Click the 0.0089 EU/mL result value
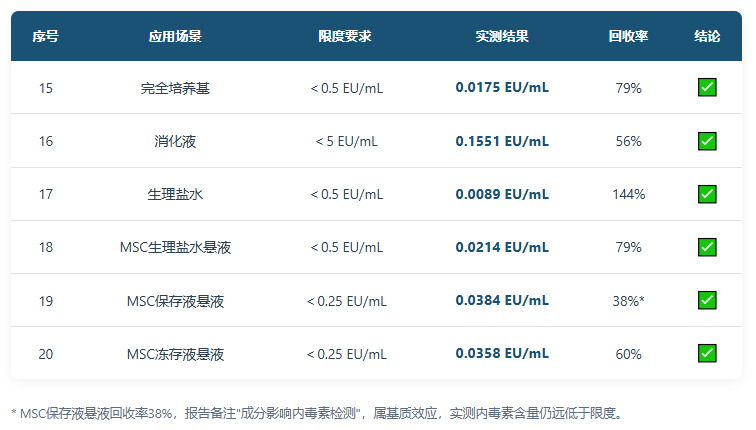The image size is (756, 430). [502, 194]
